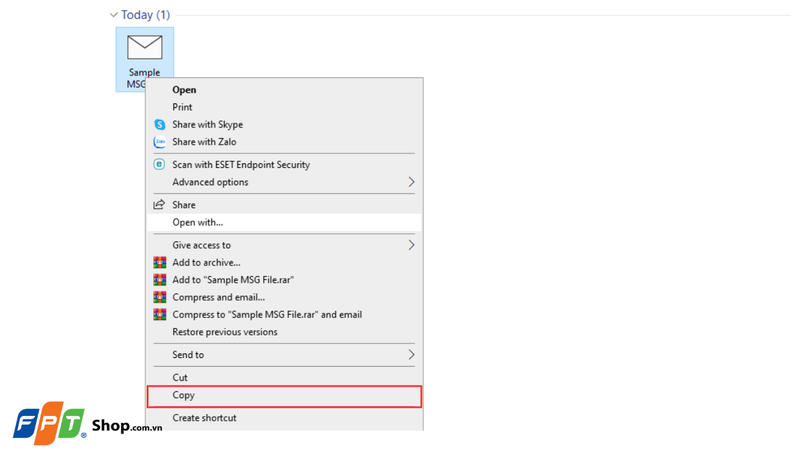Click Create shortcut menu entry

point(204,418)
